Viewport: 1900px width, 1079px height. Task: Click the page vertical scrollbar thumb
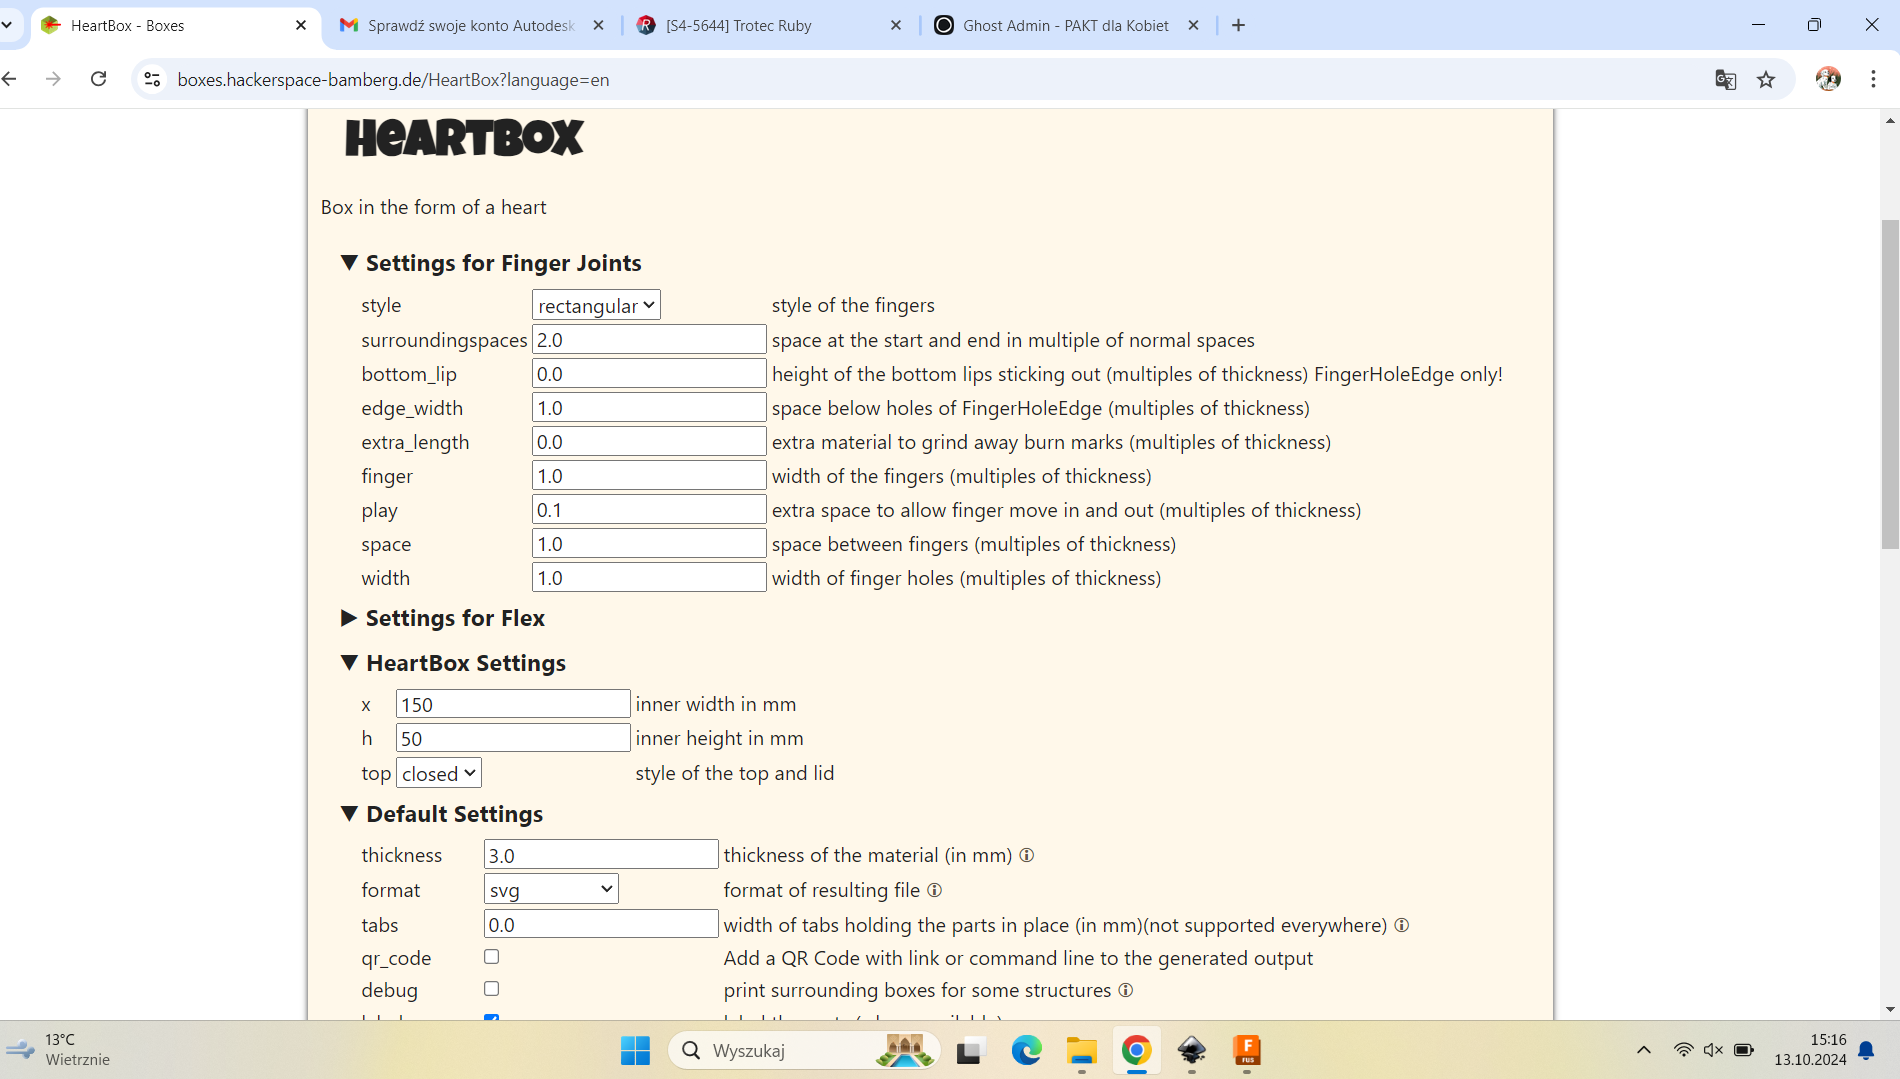point(1890,384)
